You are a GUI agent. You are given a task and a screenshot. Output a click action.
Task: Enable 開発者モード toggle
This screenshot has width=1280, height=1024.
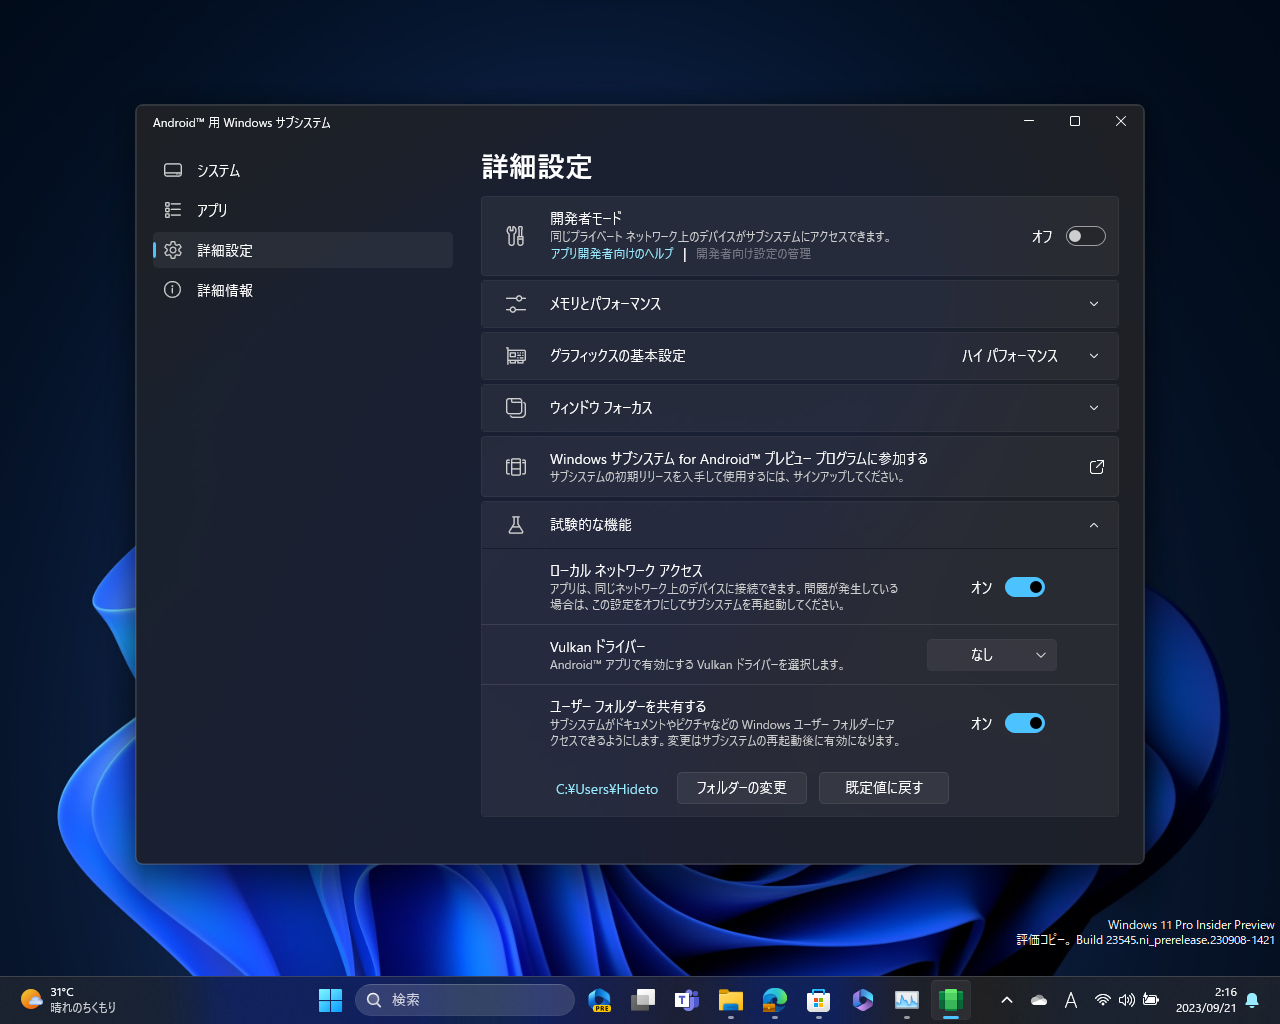1084,236
